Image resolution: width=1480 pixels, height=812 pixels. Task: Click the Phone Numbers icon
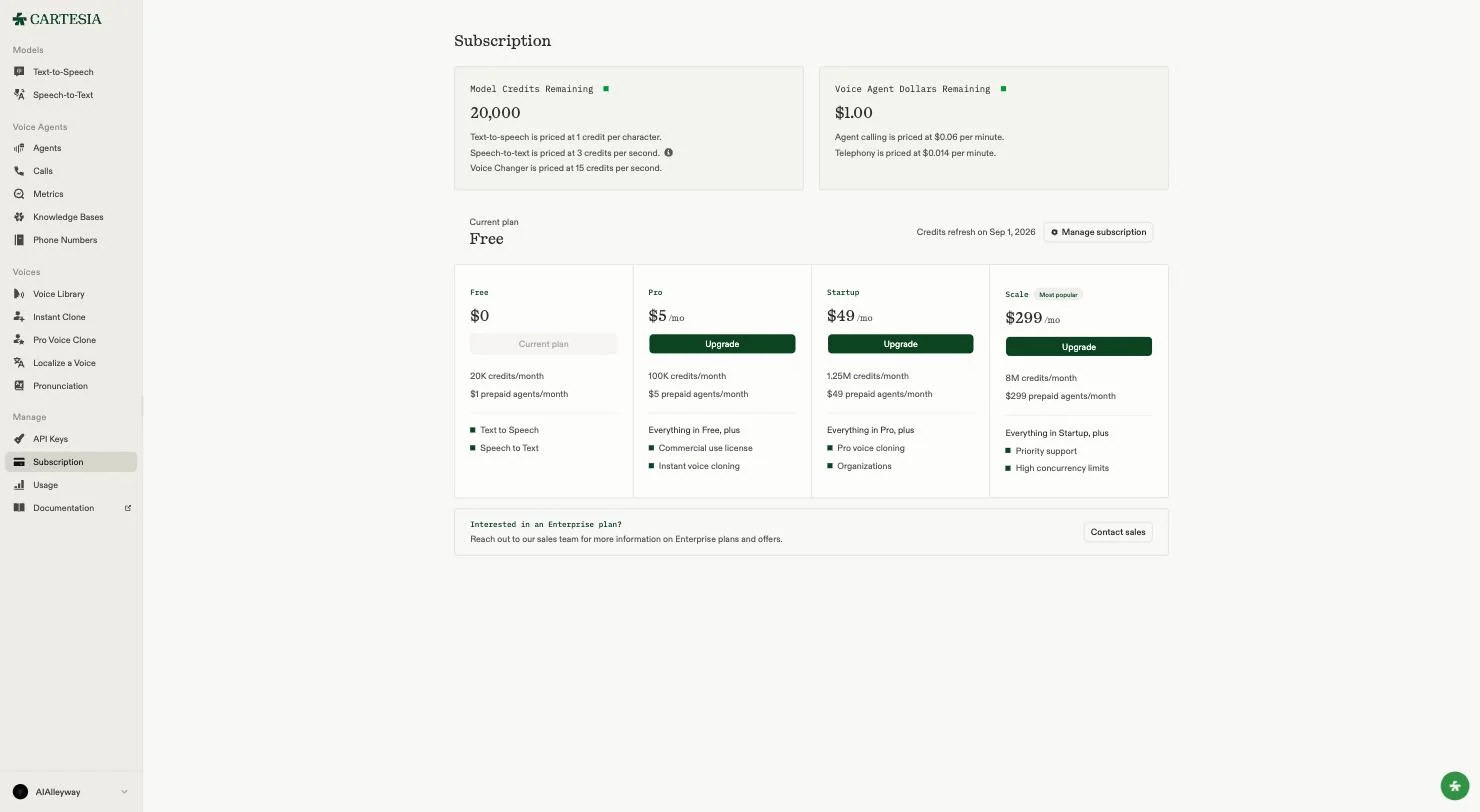point(19,240)
